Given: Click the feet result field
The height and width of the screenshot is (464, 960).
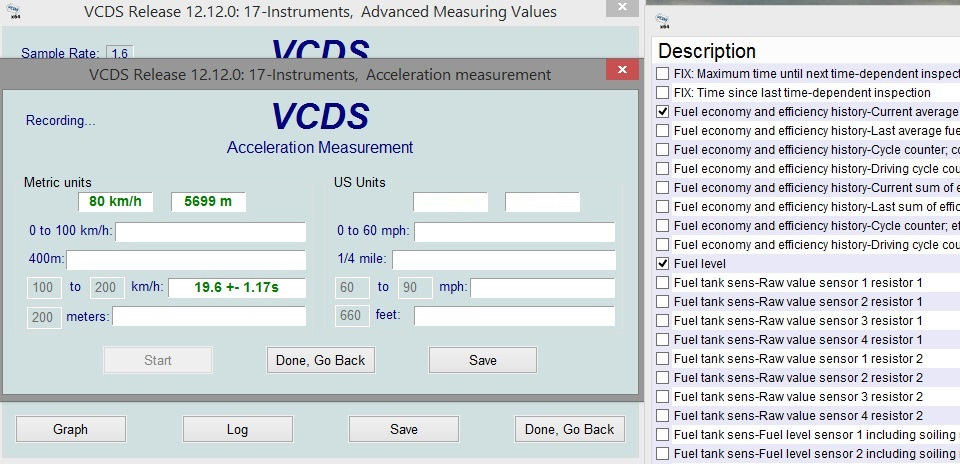Looking at the screenshot, I should 514,316.
